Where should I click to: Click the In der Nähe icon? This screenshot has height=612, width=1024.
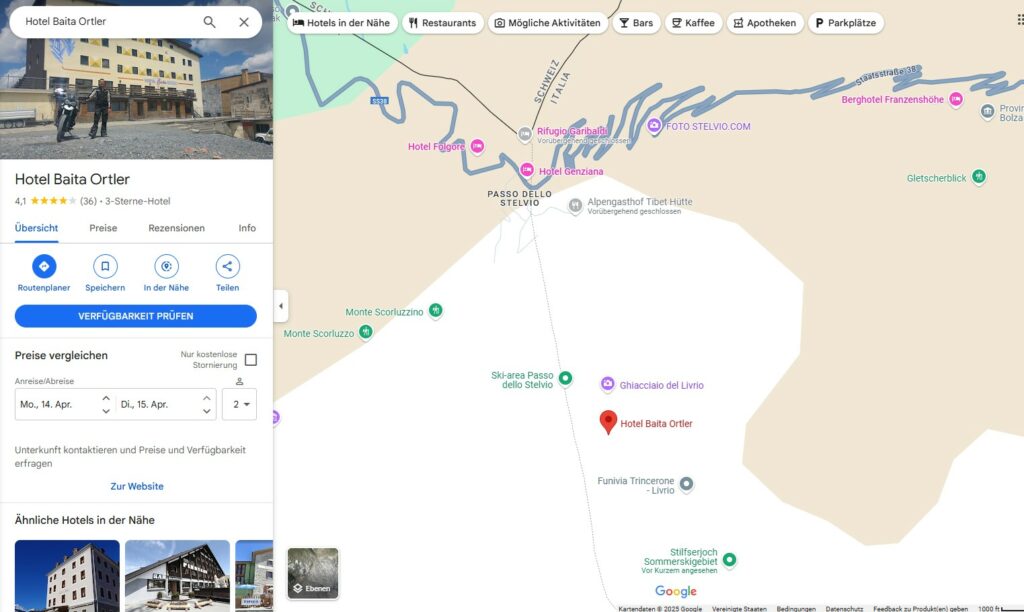pos(166,266)
